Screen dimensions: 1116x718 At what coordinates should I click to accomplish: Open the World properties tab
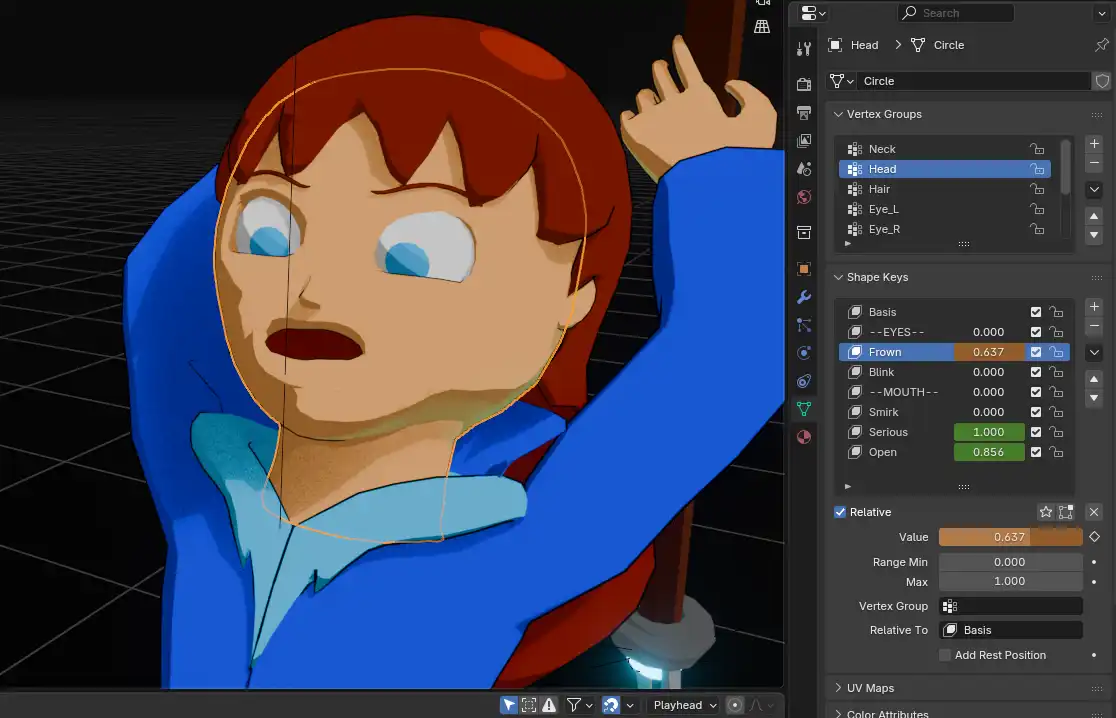[804, 197]
